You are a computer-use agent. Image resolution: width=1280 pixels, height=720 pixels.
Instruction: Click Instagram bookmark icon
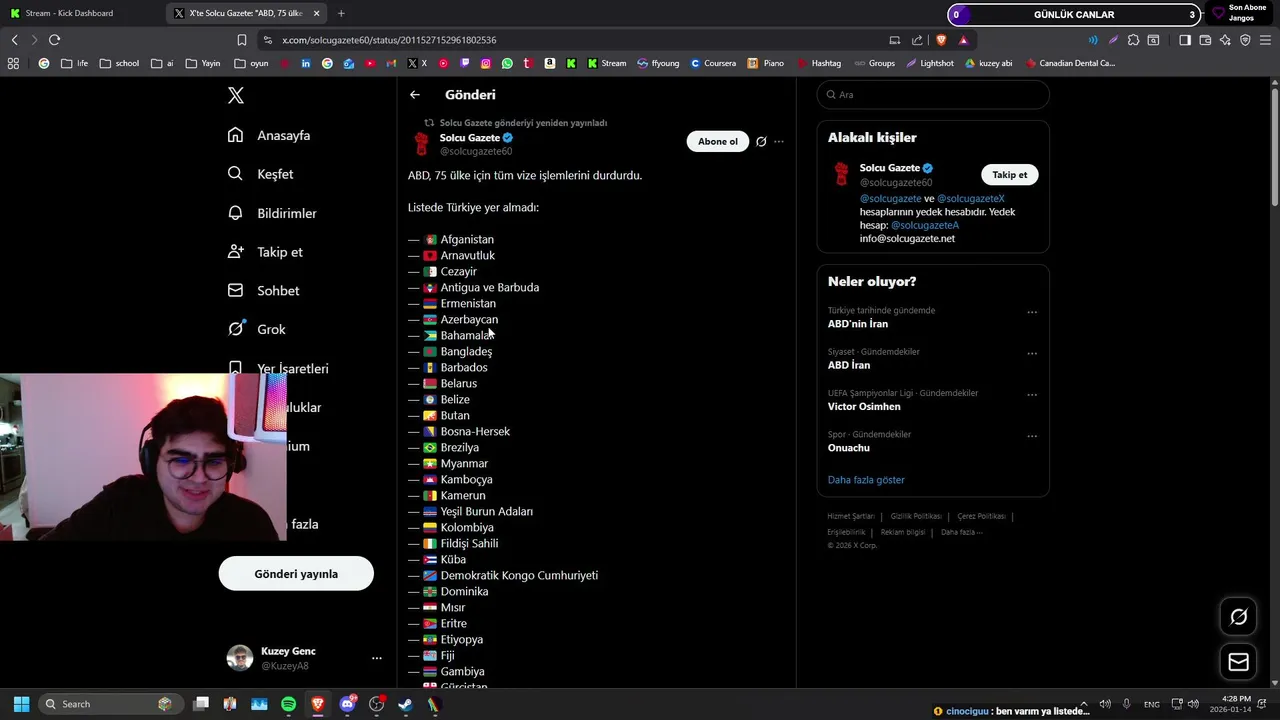486,63
